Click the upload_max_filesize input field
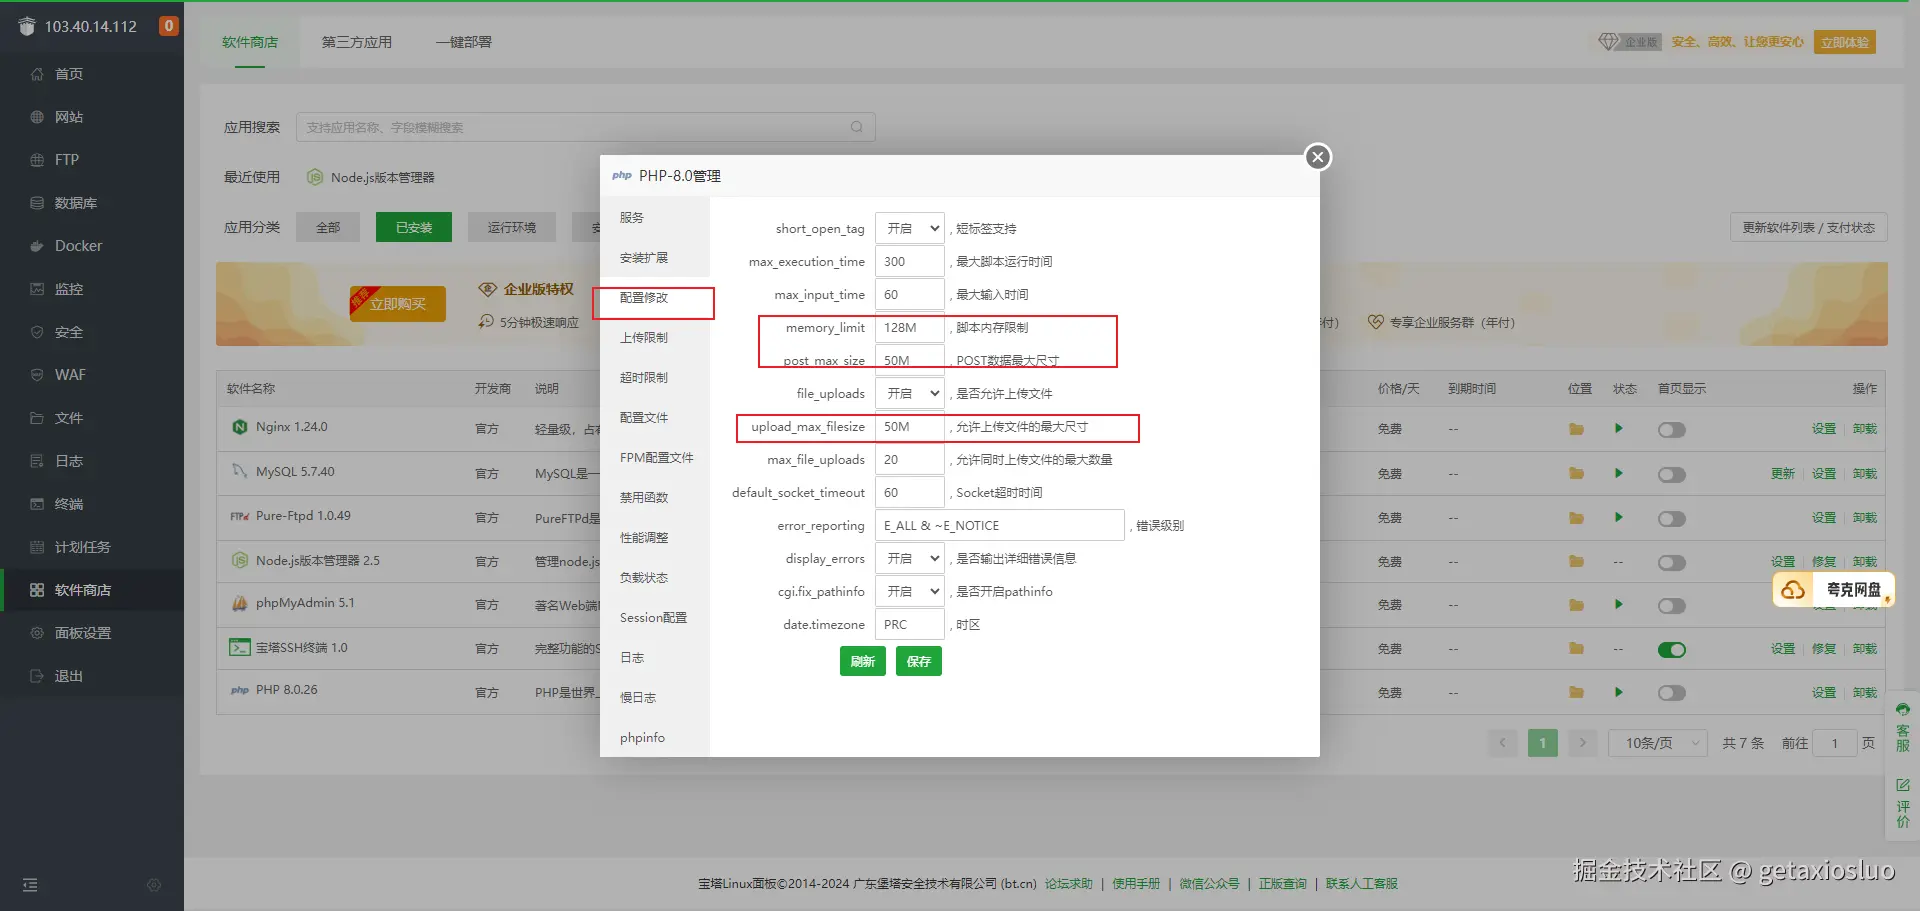 click(x=909, y=426)
